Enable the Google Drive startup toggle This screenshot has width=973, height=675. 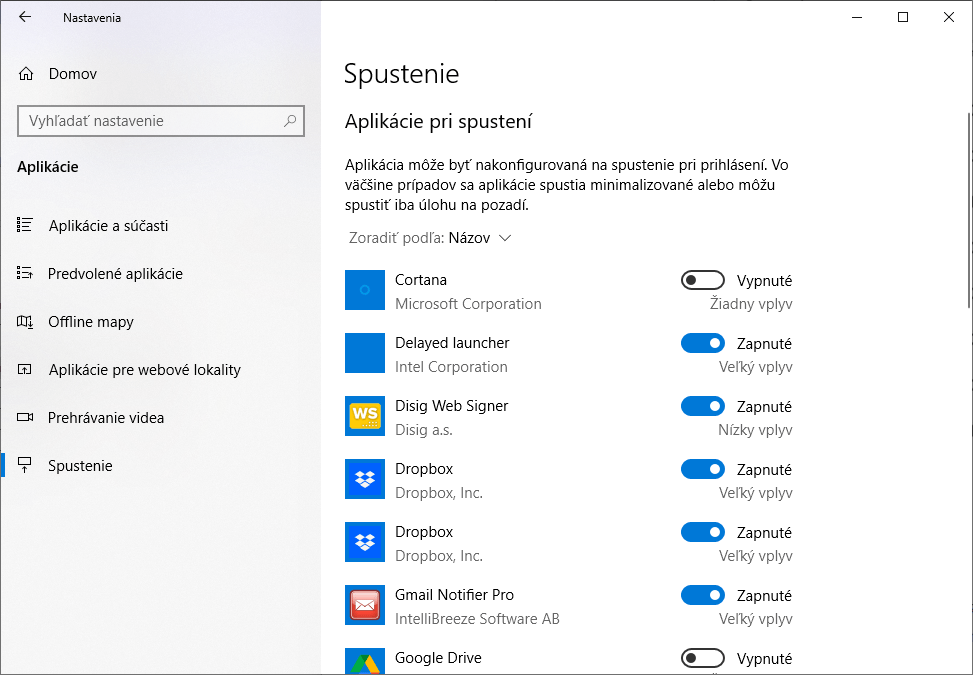[x=702, y=658]
